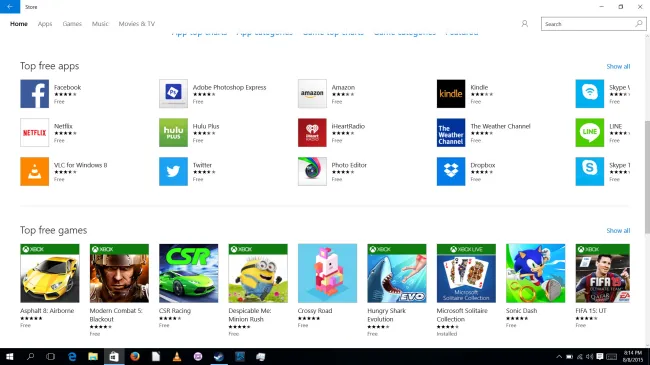Image resolution: width=650 pixels, height=365 pixels.
Task: Open the iHeartRadio app icon
Action: 312,133
